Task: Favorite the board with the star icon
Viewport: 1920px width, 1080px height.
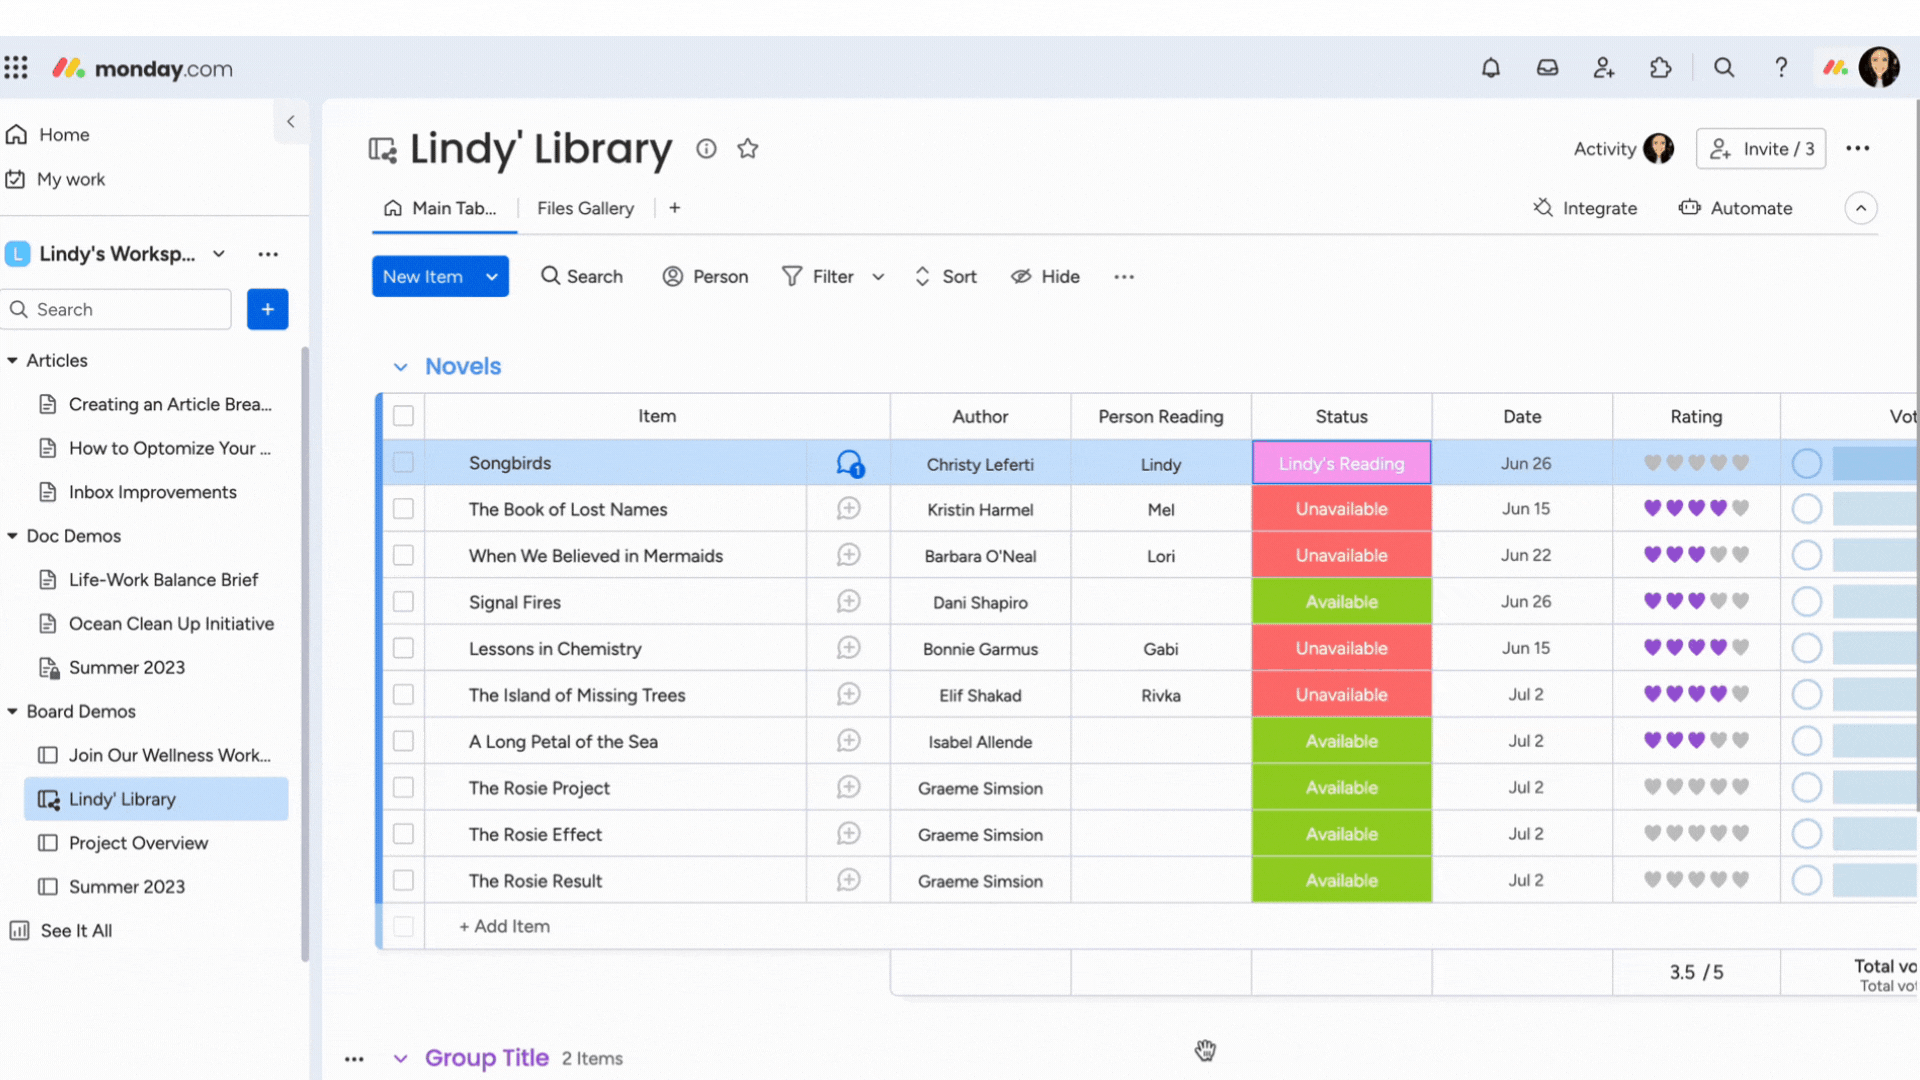Action: point(747,149)
